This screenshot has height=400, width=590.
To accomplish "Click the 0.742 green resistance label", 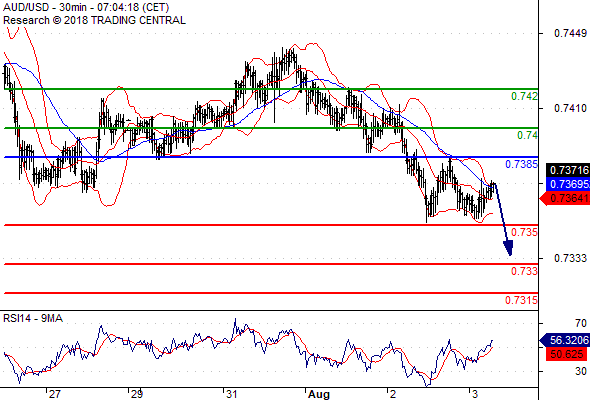I will (524, 96).
